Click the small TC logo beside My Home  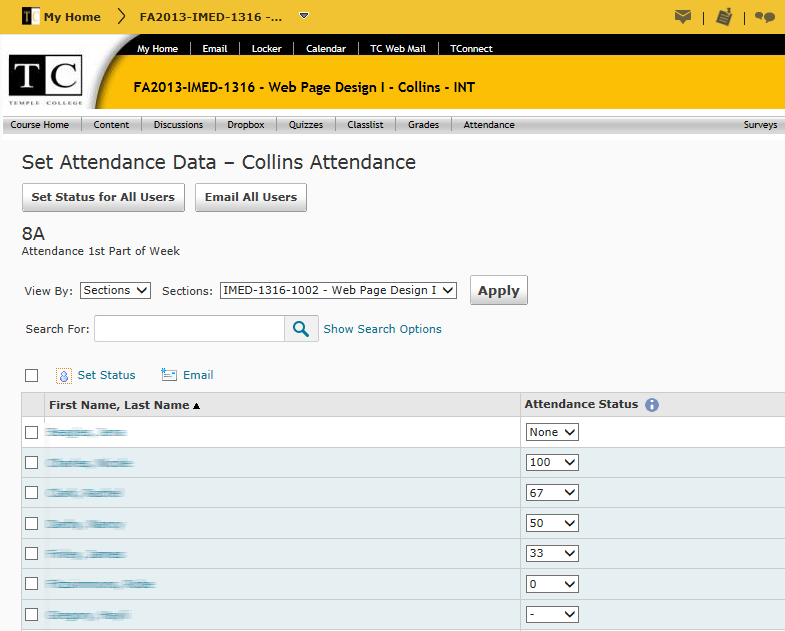click(31, 17)
